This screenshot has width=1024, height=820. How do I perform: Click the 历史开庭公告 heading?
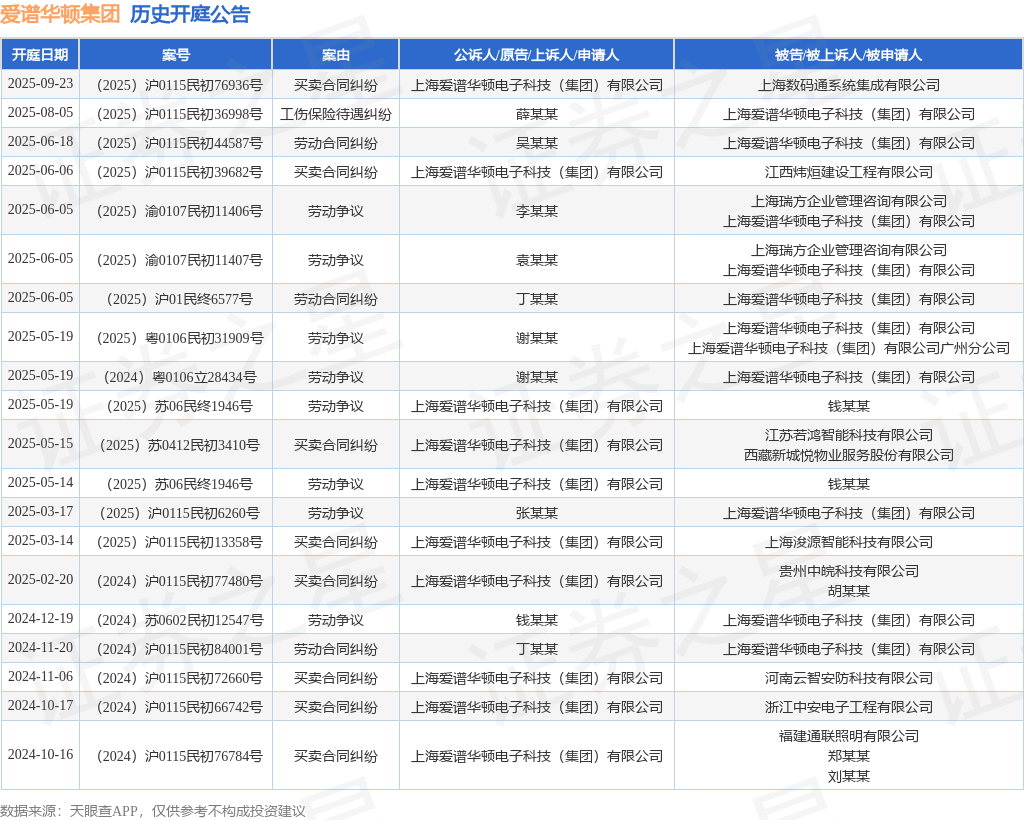pyautogui.click(x=190, y=14)
